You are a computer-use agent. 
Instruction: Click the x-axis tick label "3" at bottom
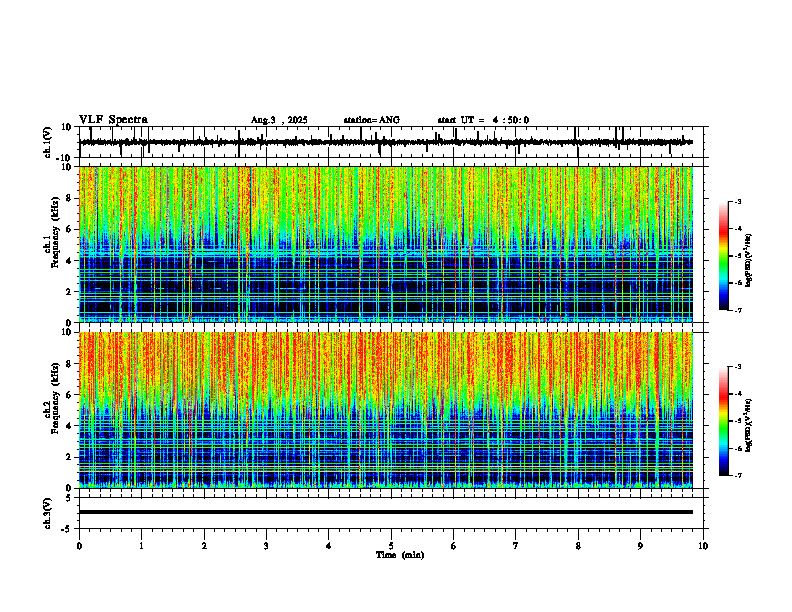click(266, 546)
